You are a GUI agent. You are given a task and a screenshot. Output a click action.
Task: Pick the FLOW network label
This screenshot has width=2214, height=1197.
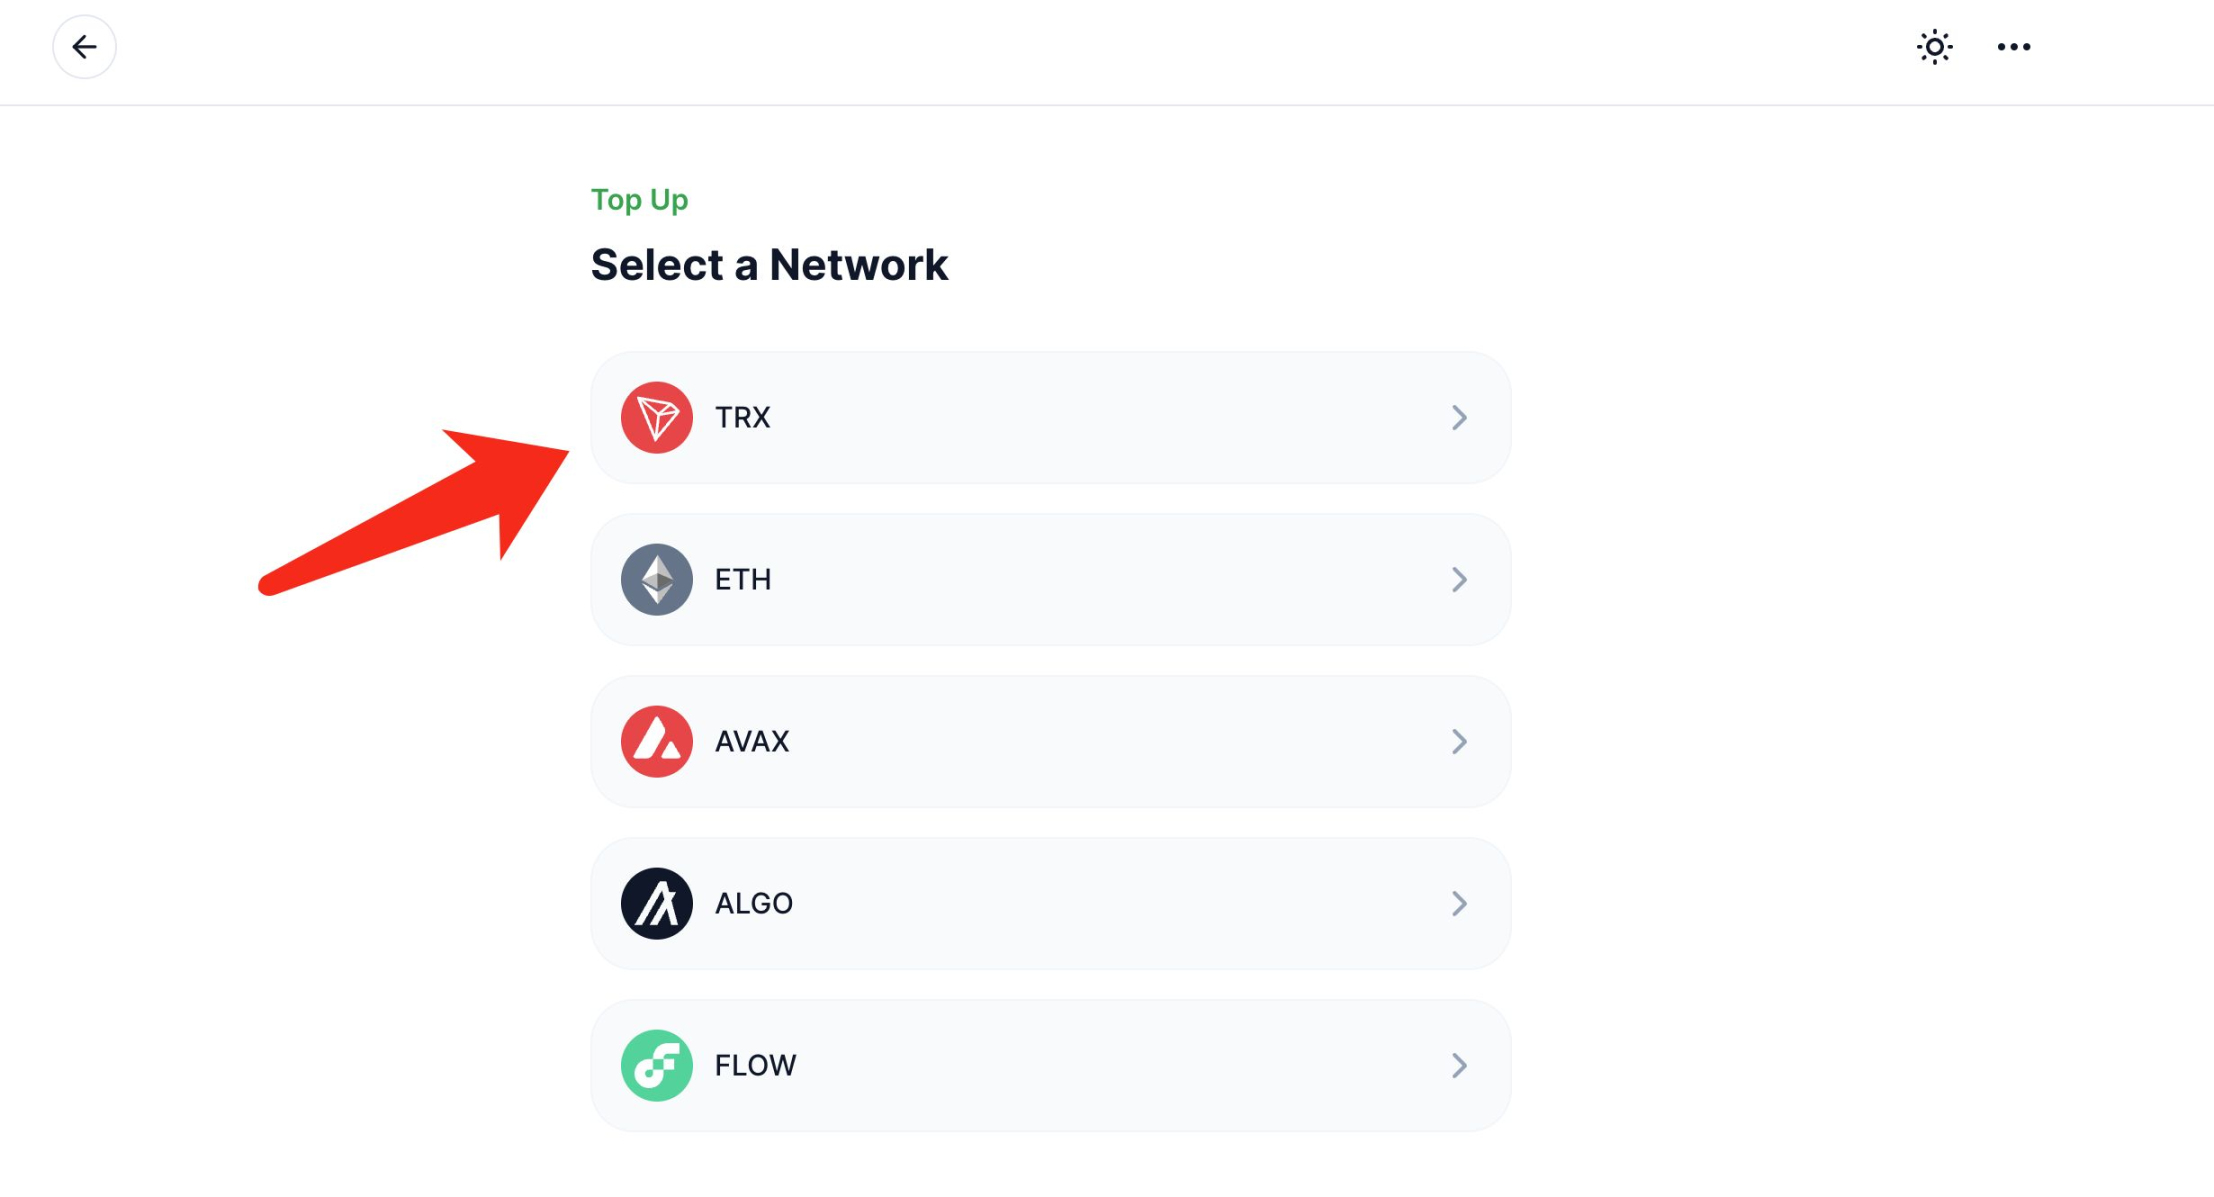pyautogui.click(x=755, y=1065)
